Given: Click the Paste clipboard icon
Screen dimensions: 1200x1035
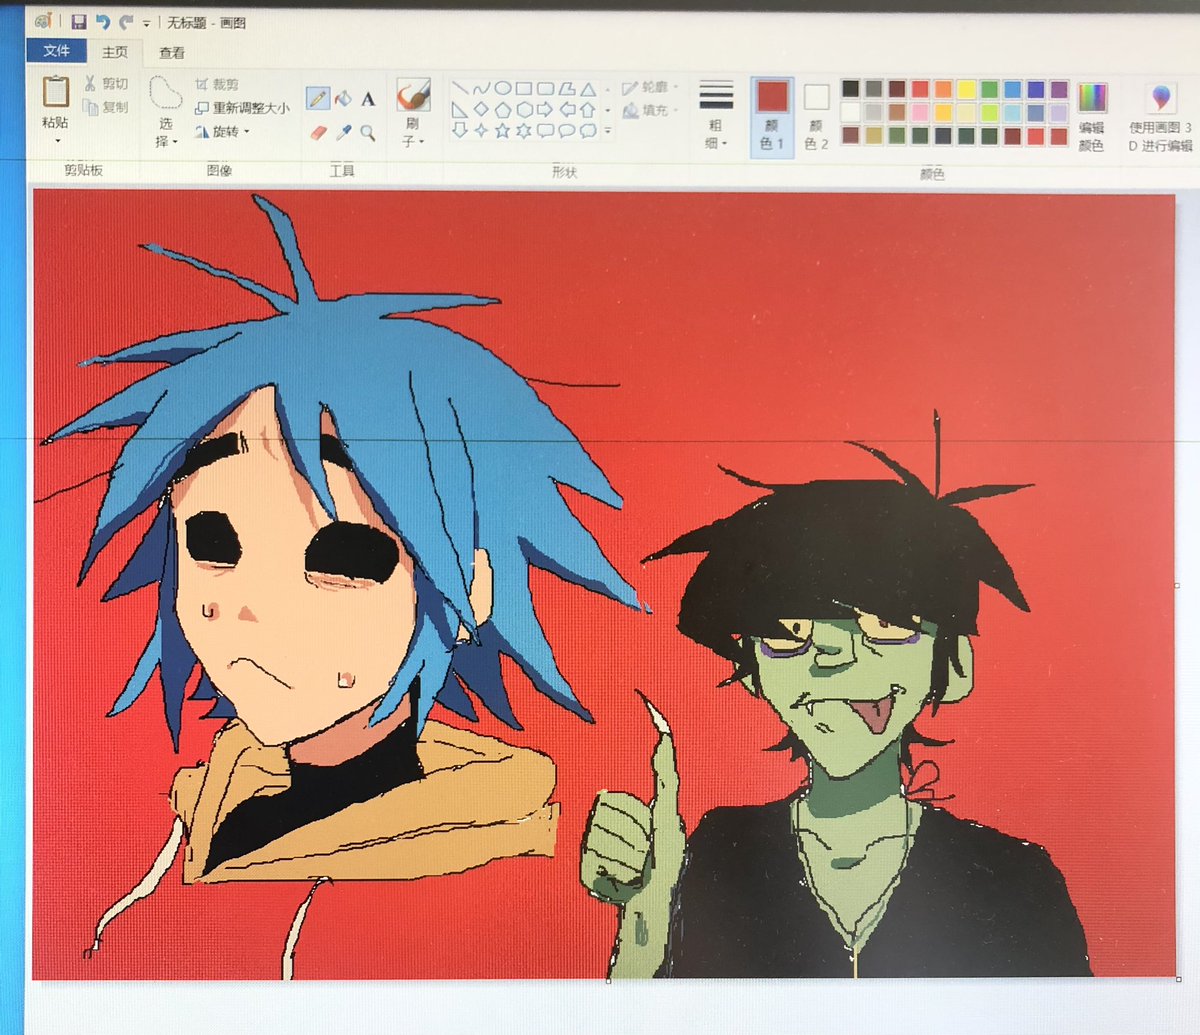Looking at the screenshot, I should (55, 91).
